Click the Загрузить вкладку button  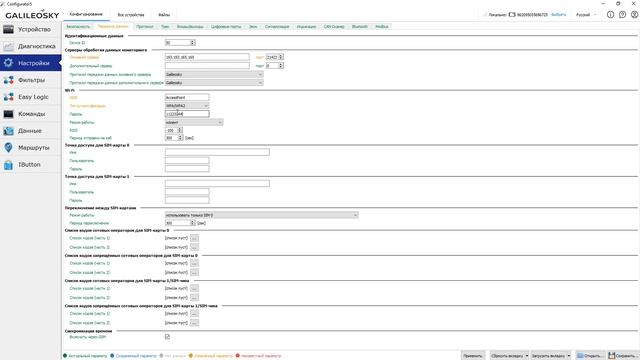pos(548,356)
